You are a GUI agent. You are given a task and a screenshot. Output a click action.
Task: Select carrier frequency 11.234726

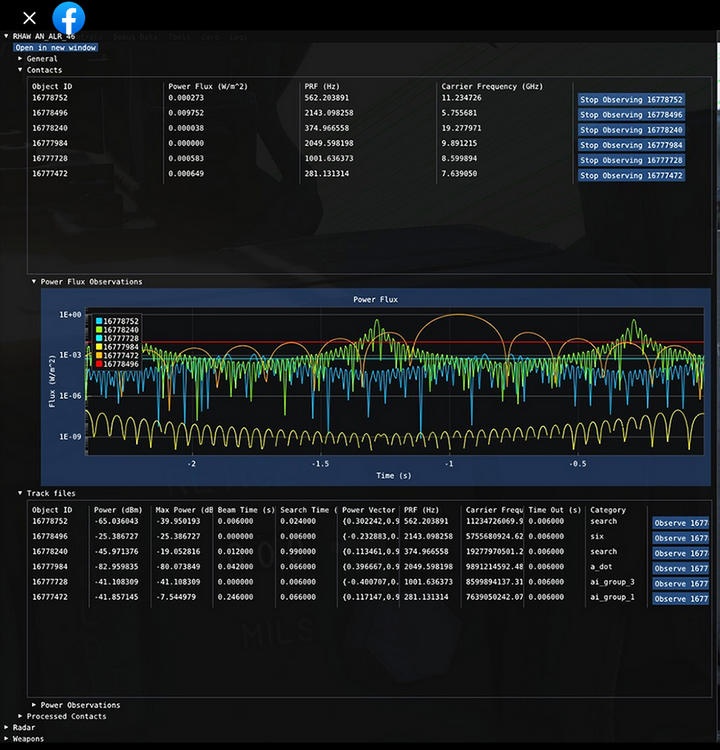coord(461,98)
